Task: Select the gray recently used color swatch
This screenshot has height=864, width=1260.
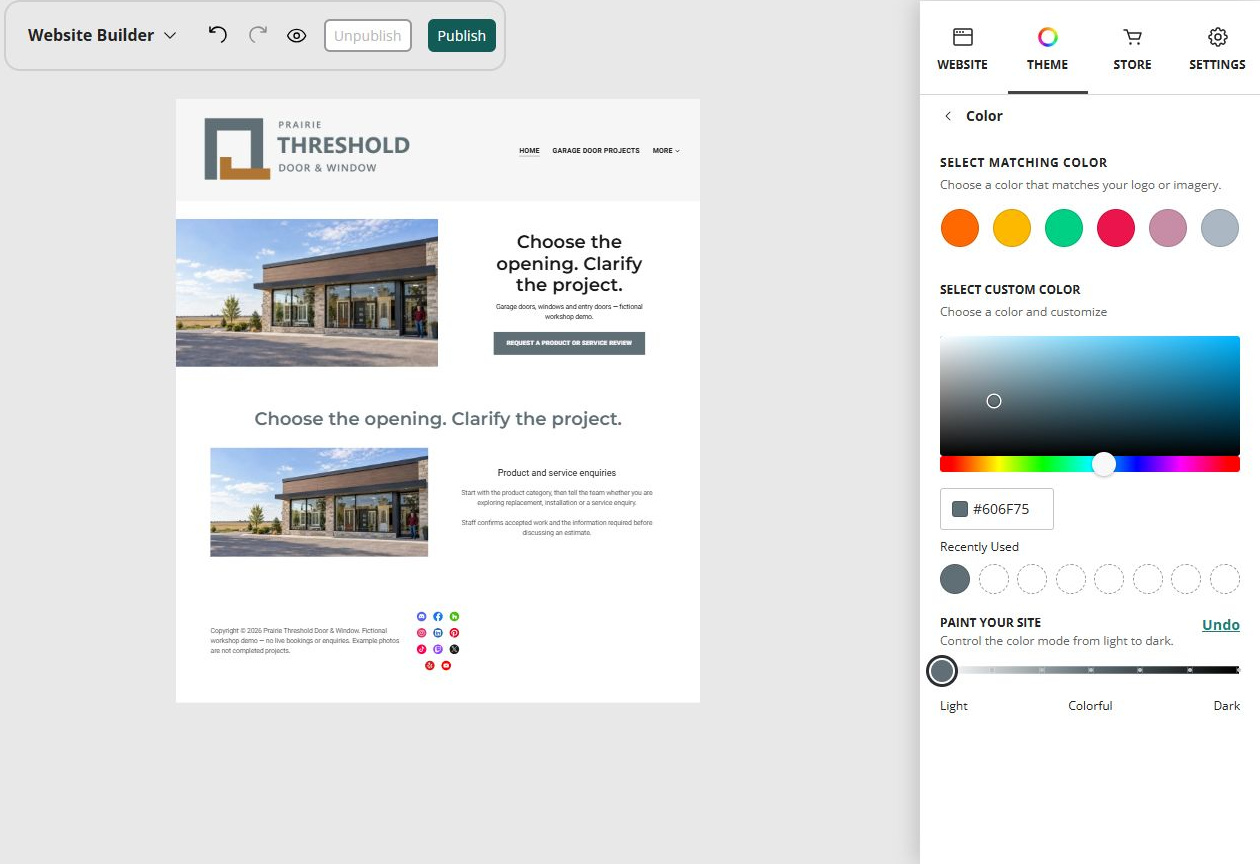Action: (955, 579)
